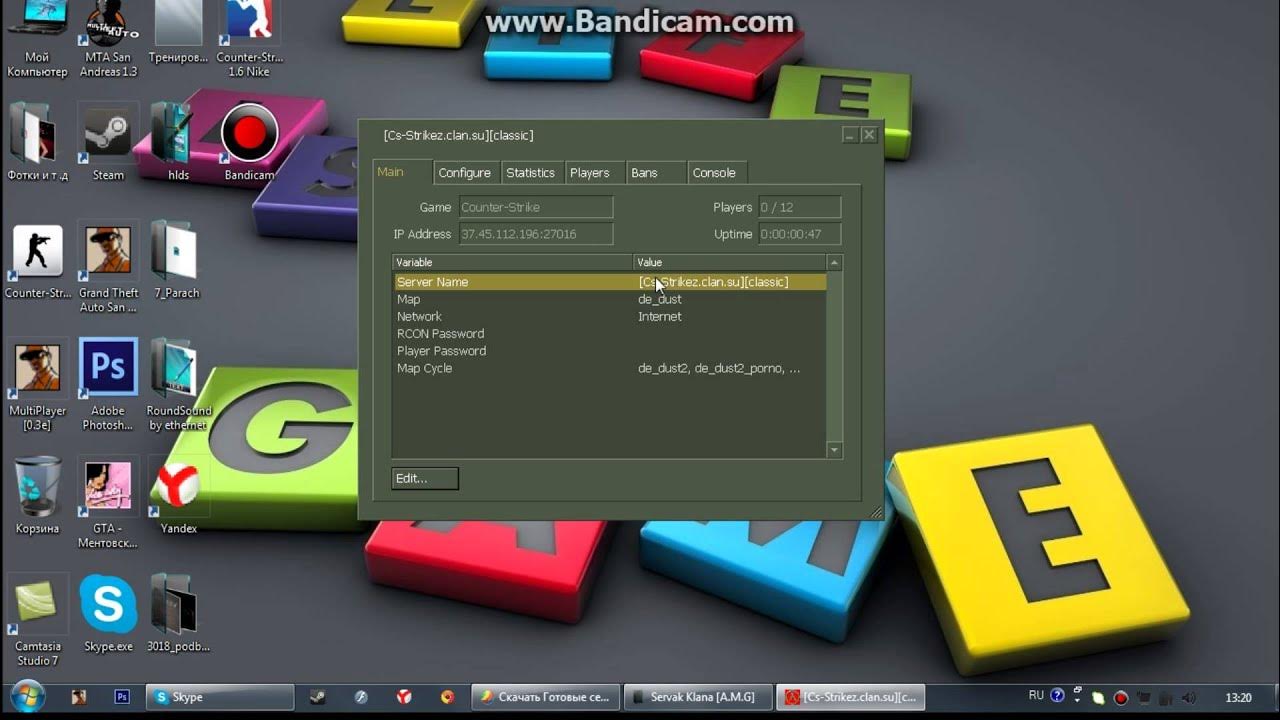The image size is (1280, 720).
Task: Select the Map Cycle row
Action: tap(610, 368)
